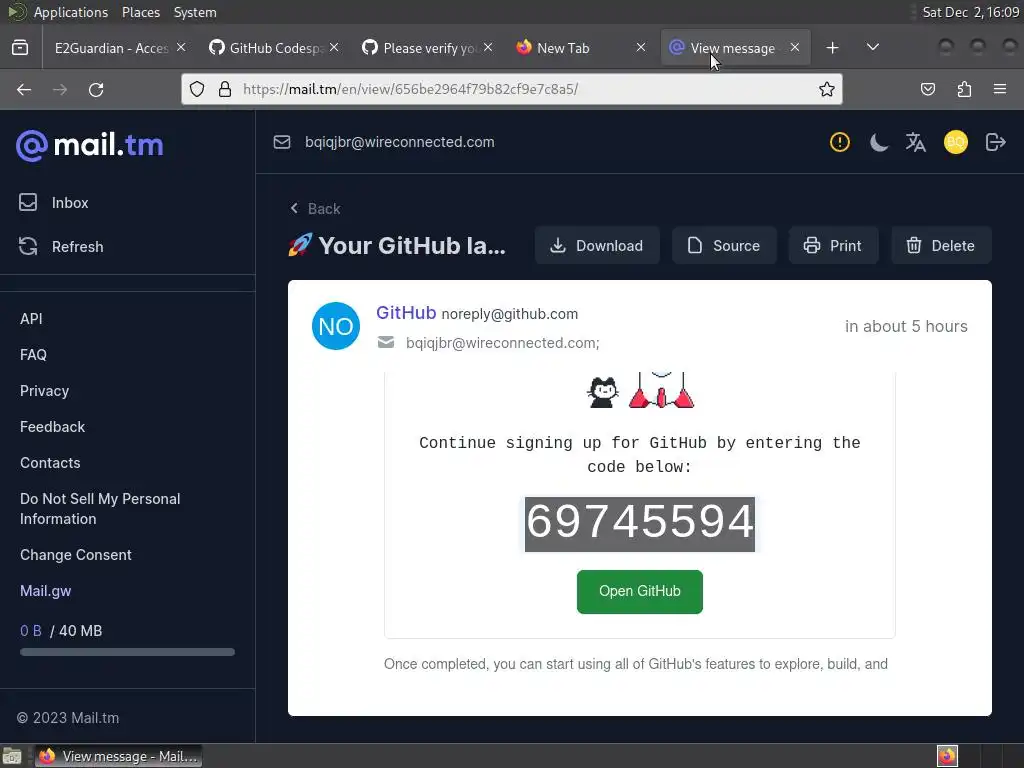Go Back to message list
Viewport: 1024px width, 768px height.
315,208
